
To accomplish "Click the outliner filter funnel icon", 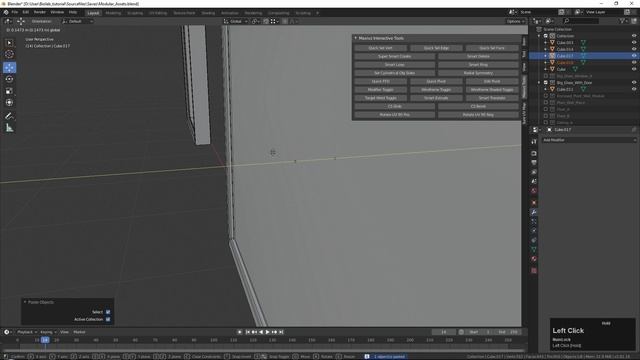I will coord(622,21).
